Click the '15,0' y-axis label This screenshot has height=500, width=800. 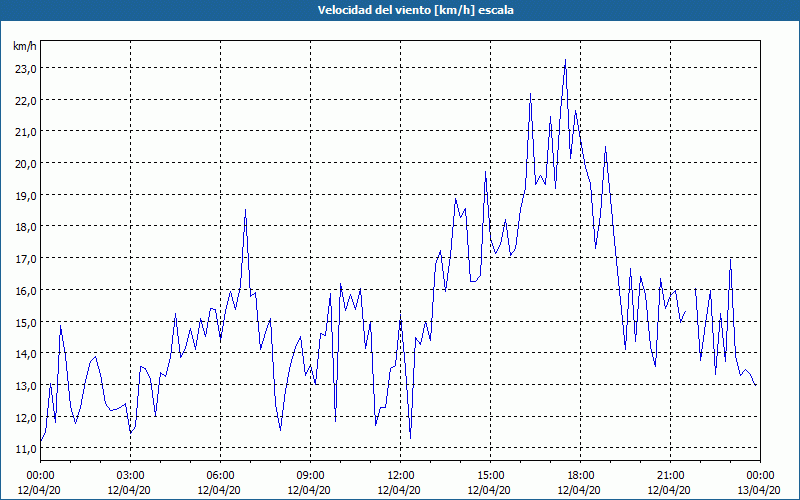click(x=26, y=322)
